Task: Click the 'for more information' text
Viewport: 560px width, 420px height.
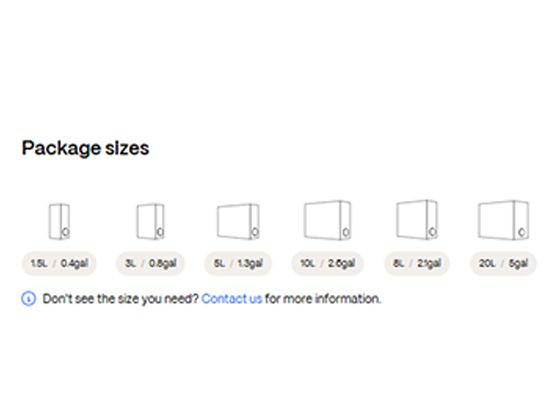Action: click(x=323, y=299)
